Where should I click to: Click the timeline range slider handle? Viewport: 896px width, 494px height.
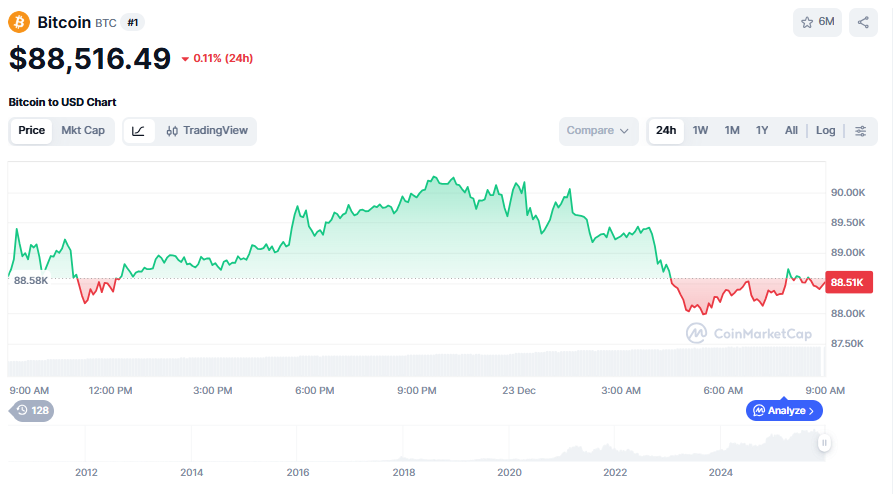click(824, 443)
